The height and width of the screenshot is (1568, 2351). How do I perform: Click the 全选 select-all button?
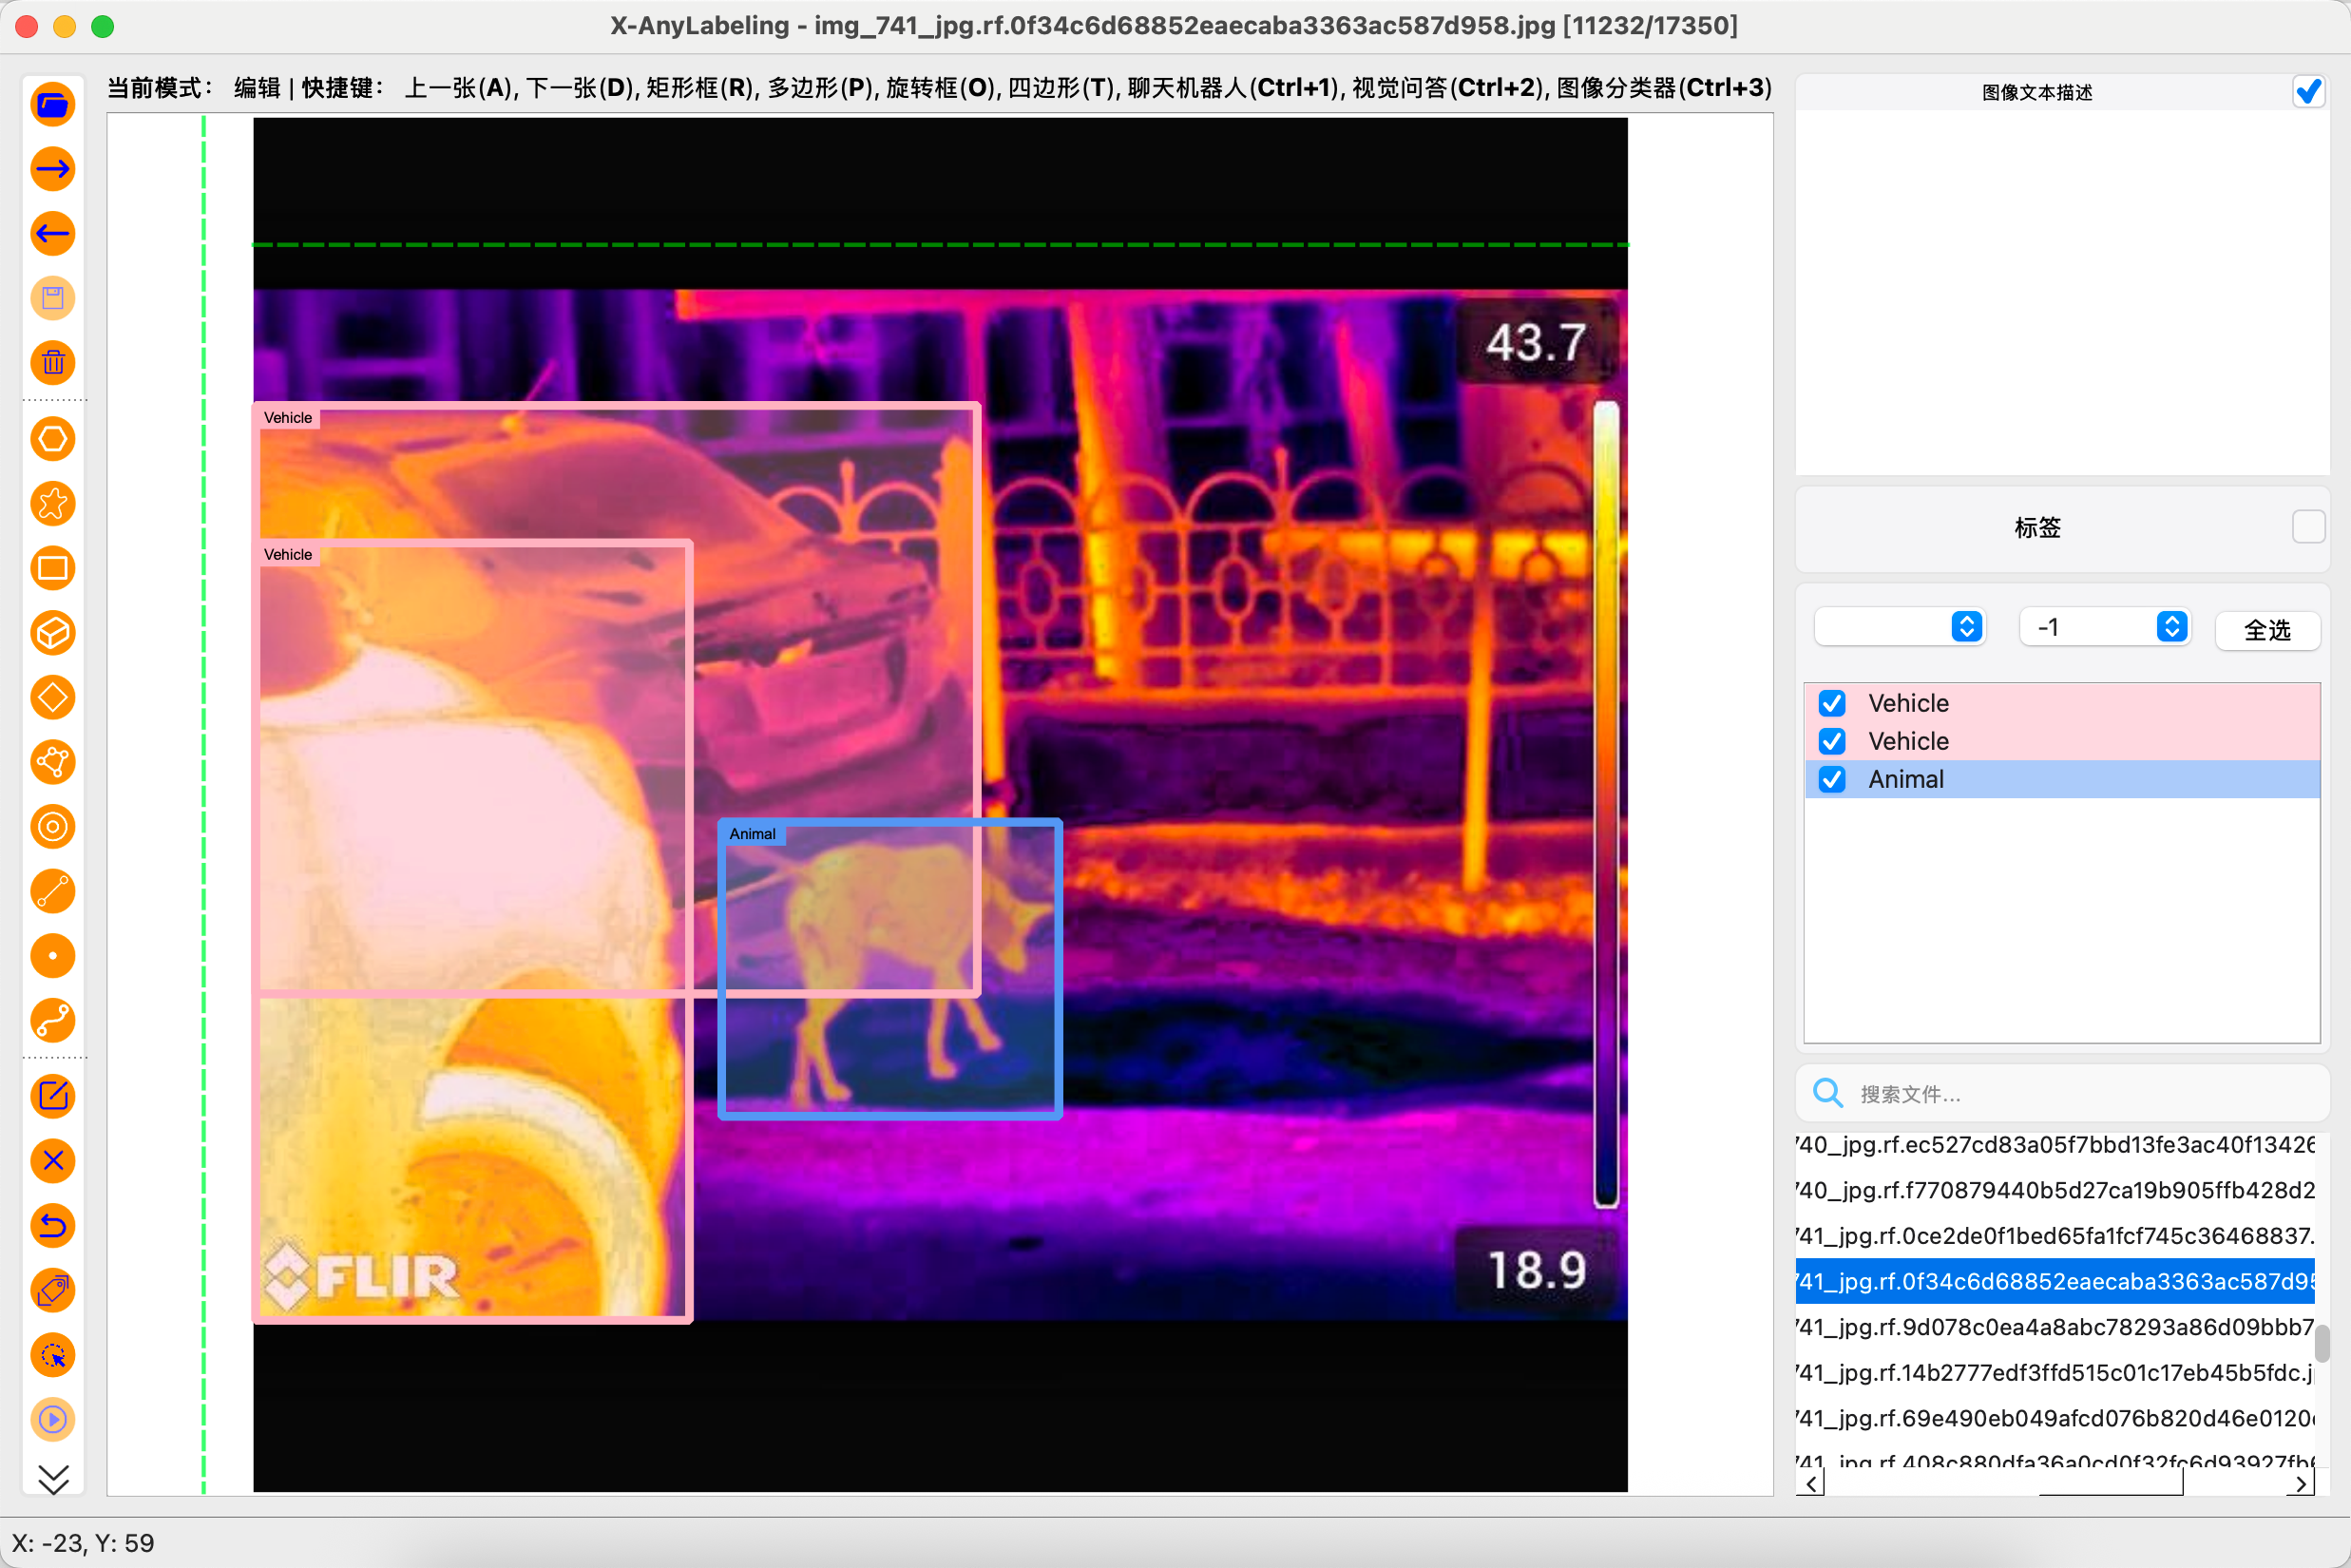coord(2267,630)
